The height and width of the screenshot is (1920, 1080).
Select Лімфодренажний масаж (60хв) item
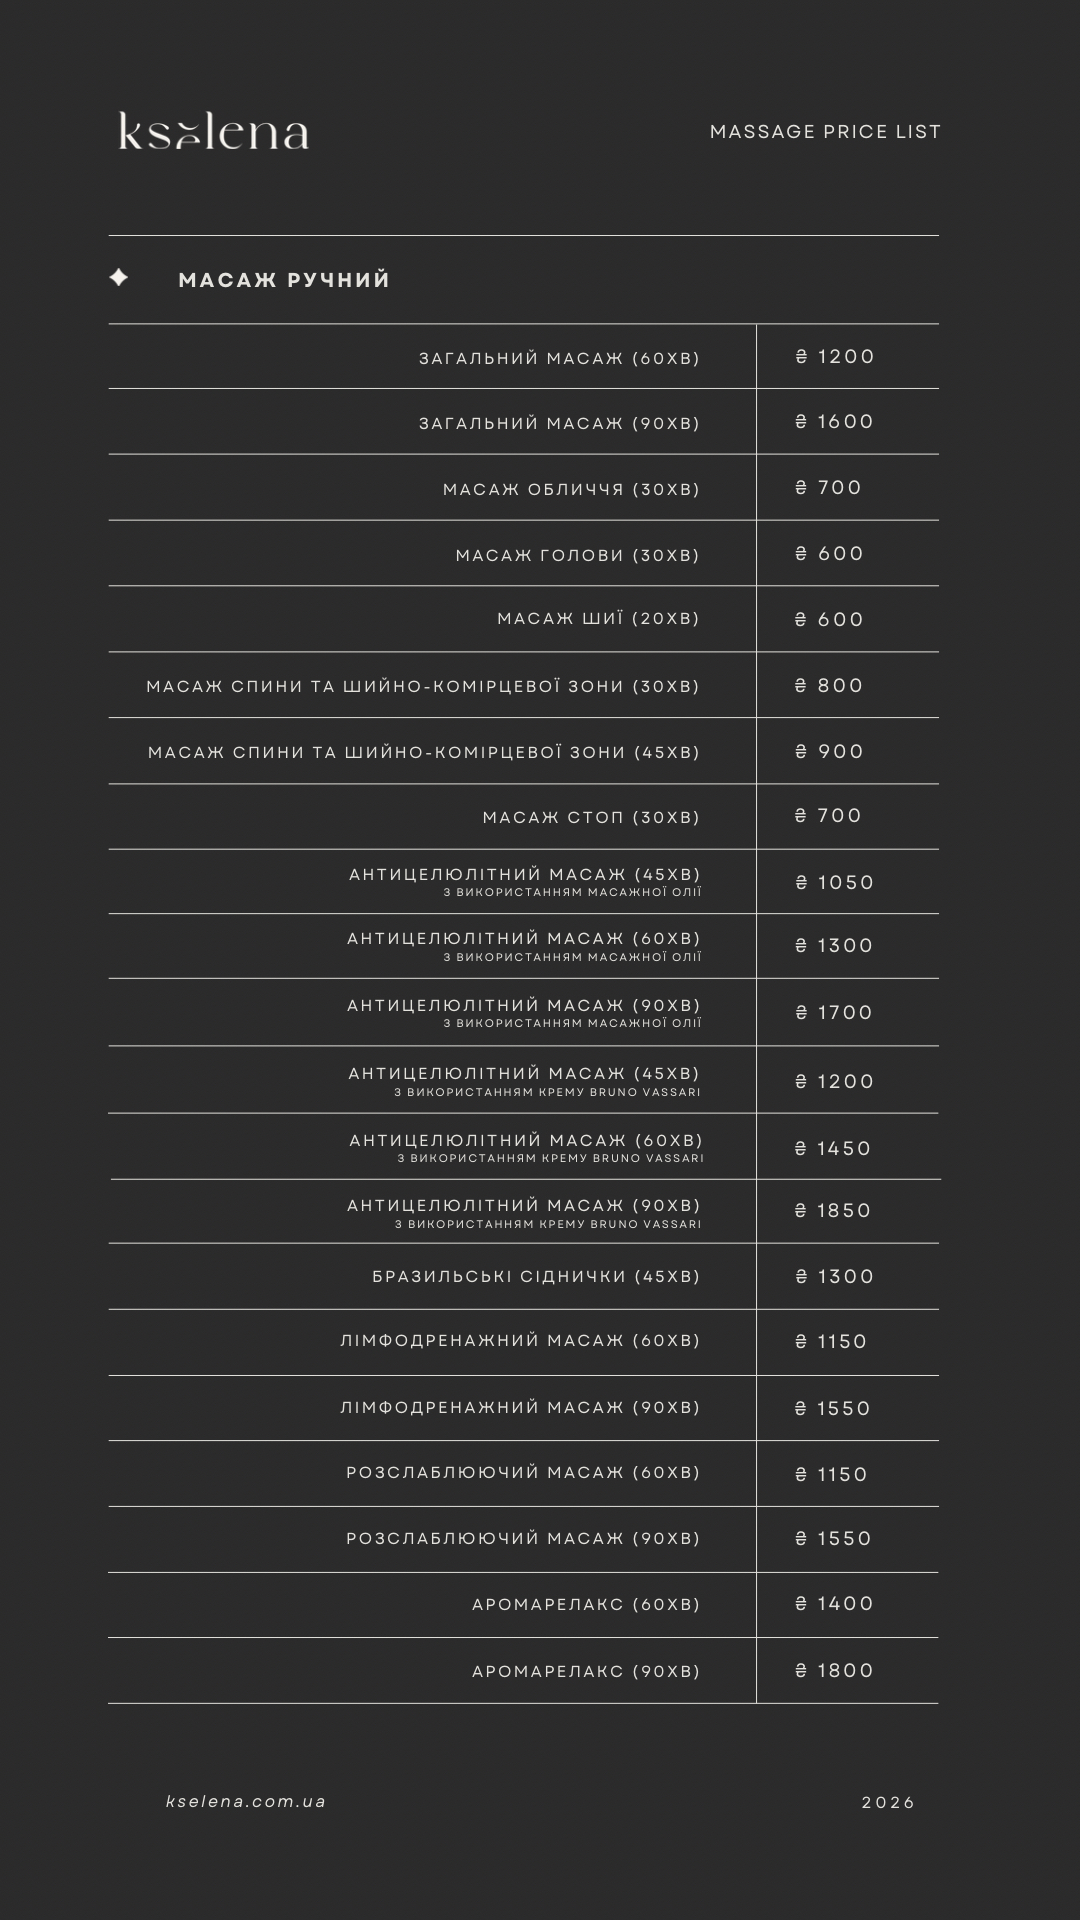coord(523,1342)
